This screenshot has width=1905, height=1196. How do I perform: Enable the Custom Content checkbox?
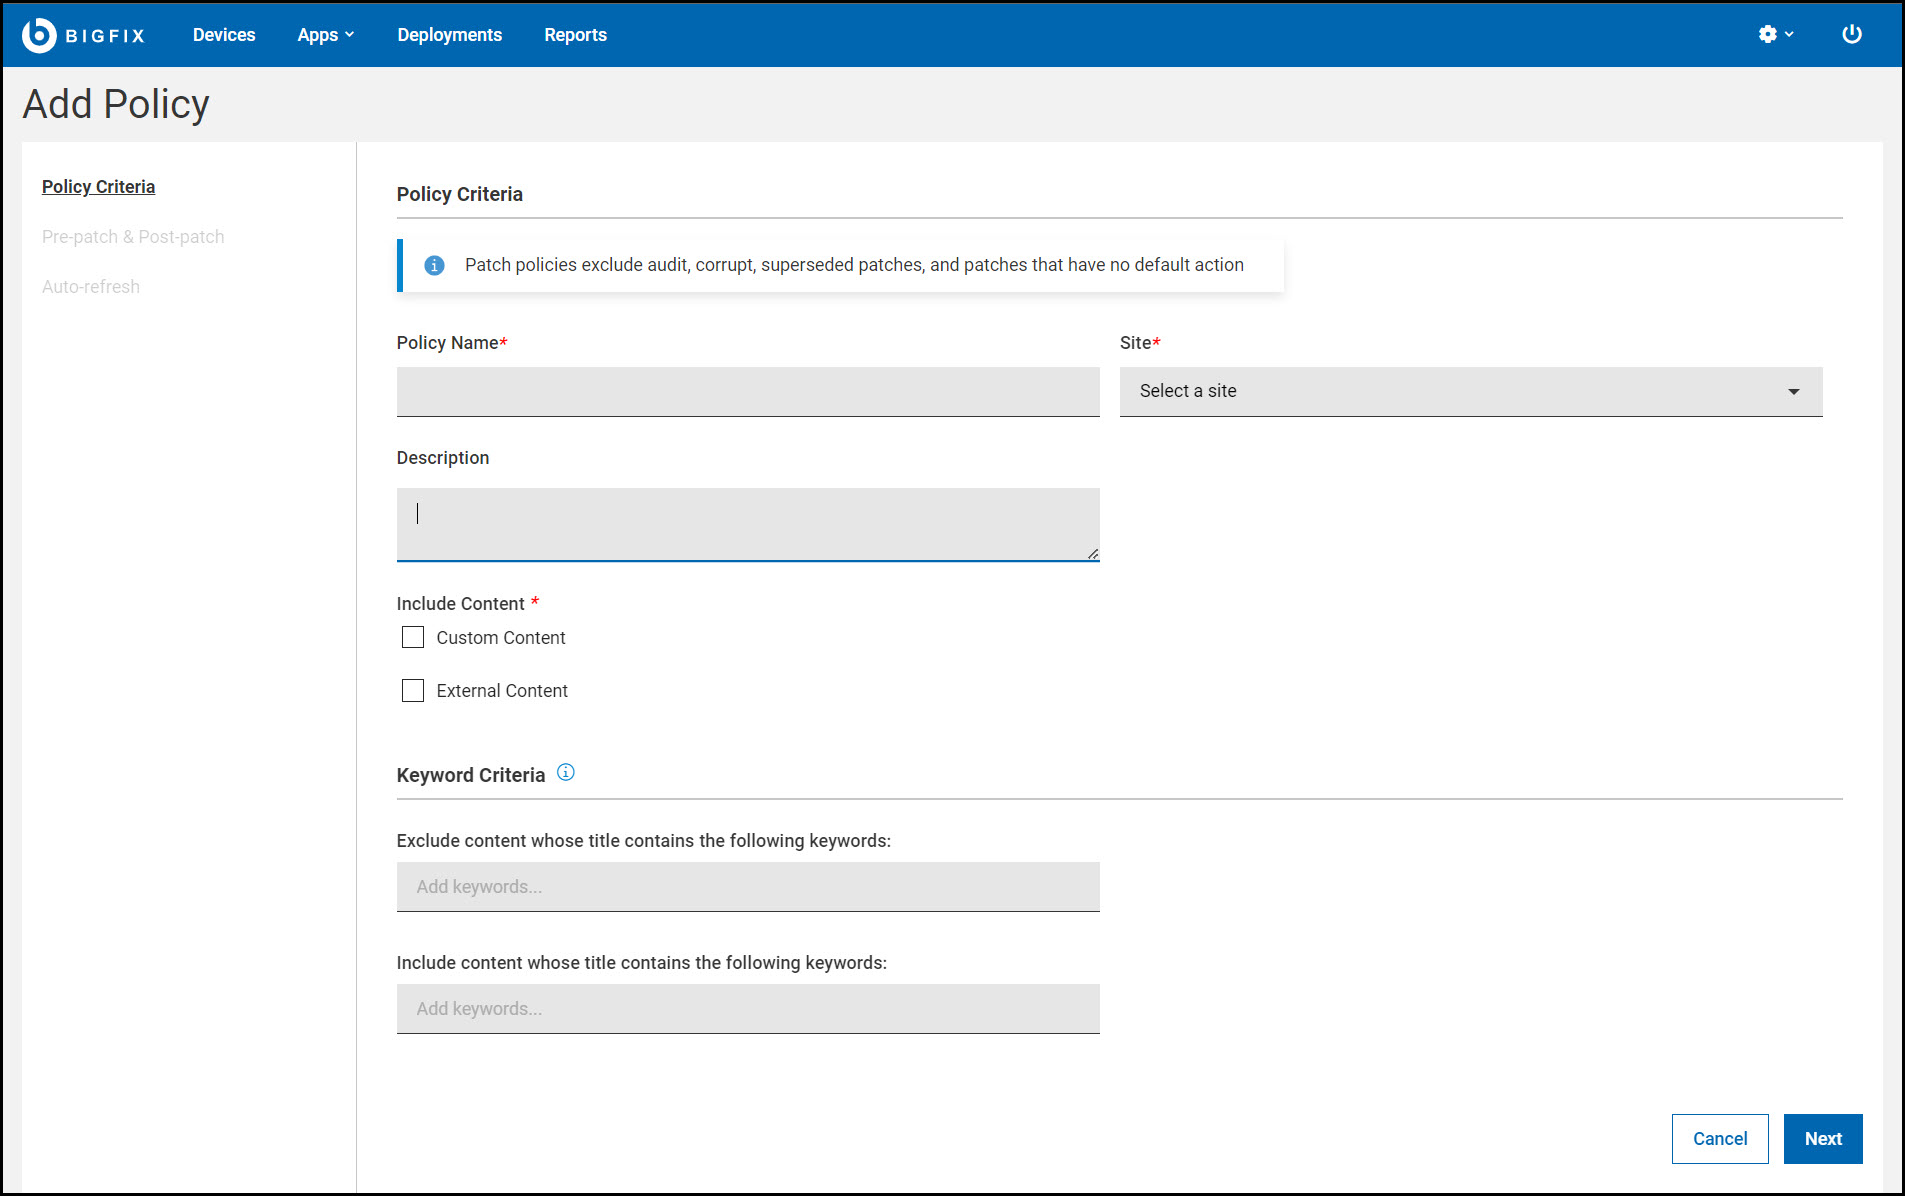coord(413,638)
